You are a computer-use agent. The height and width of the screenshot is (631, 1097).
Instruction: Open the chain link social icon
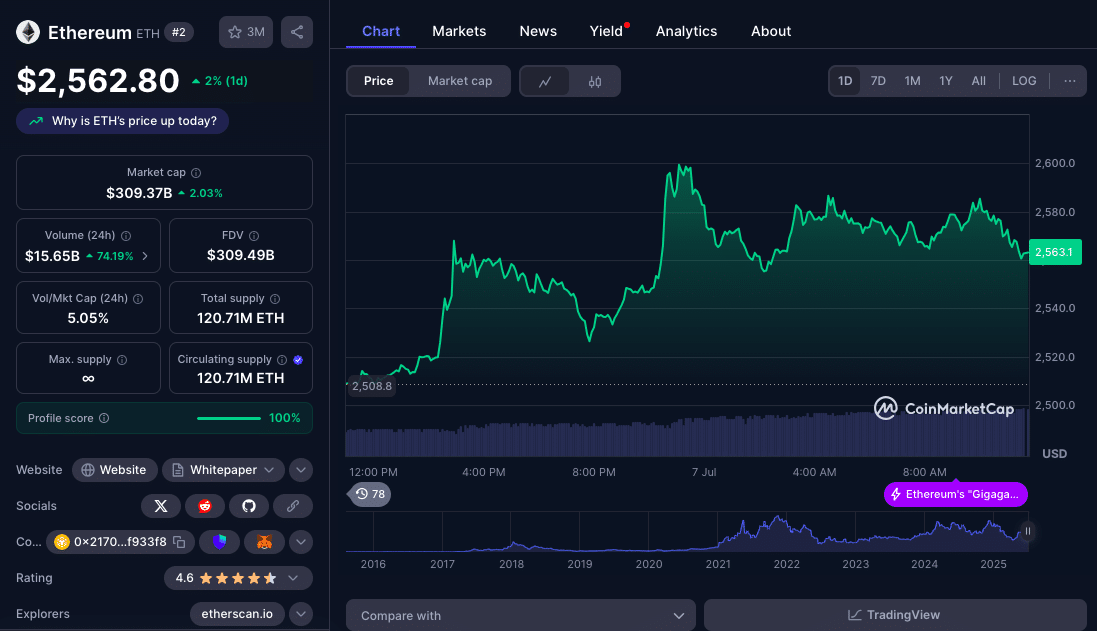[292, 506]
